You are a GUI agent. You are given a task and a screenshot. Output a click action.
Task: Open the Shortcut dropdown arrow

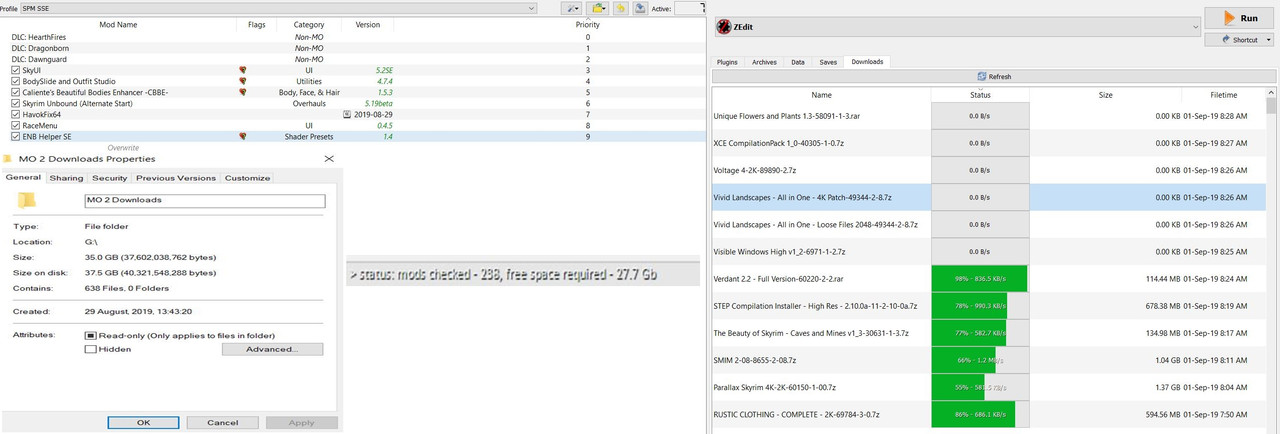pyautogui.click(x=1268, y=40)
